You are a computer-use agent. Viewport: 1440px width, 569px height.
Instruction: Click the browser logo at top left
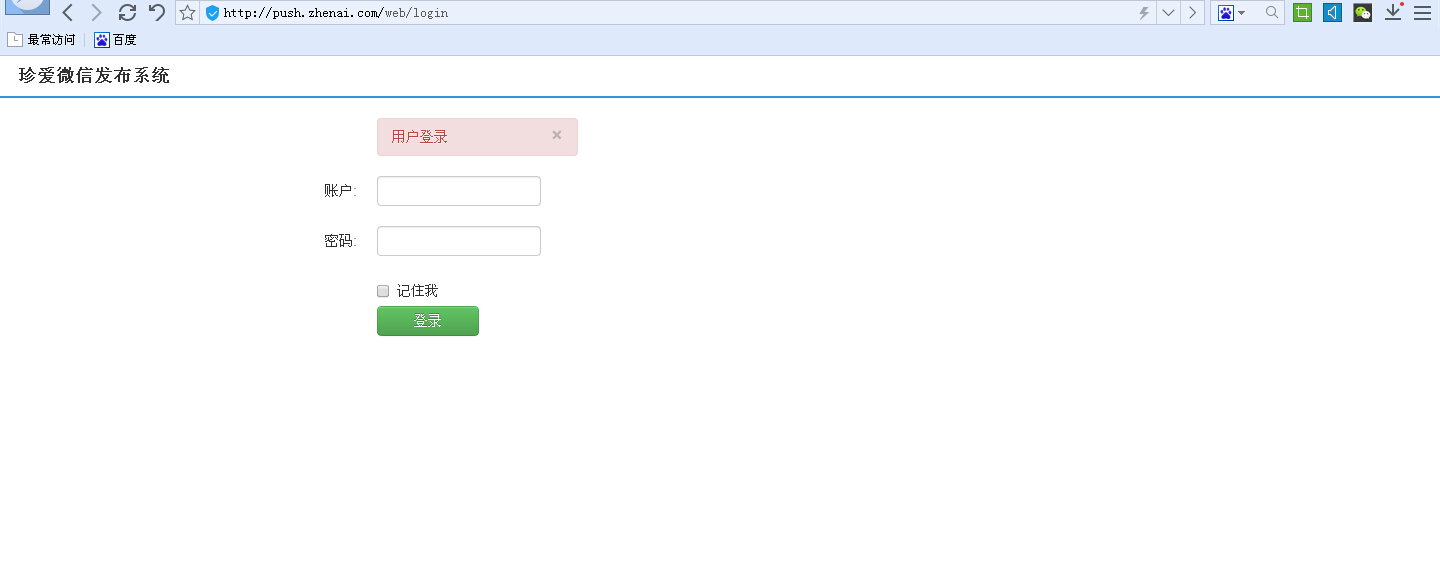(27, 7)
